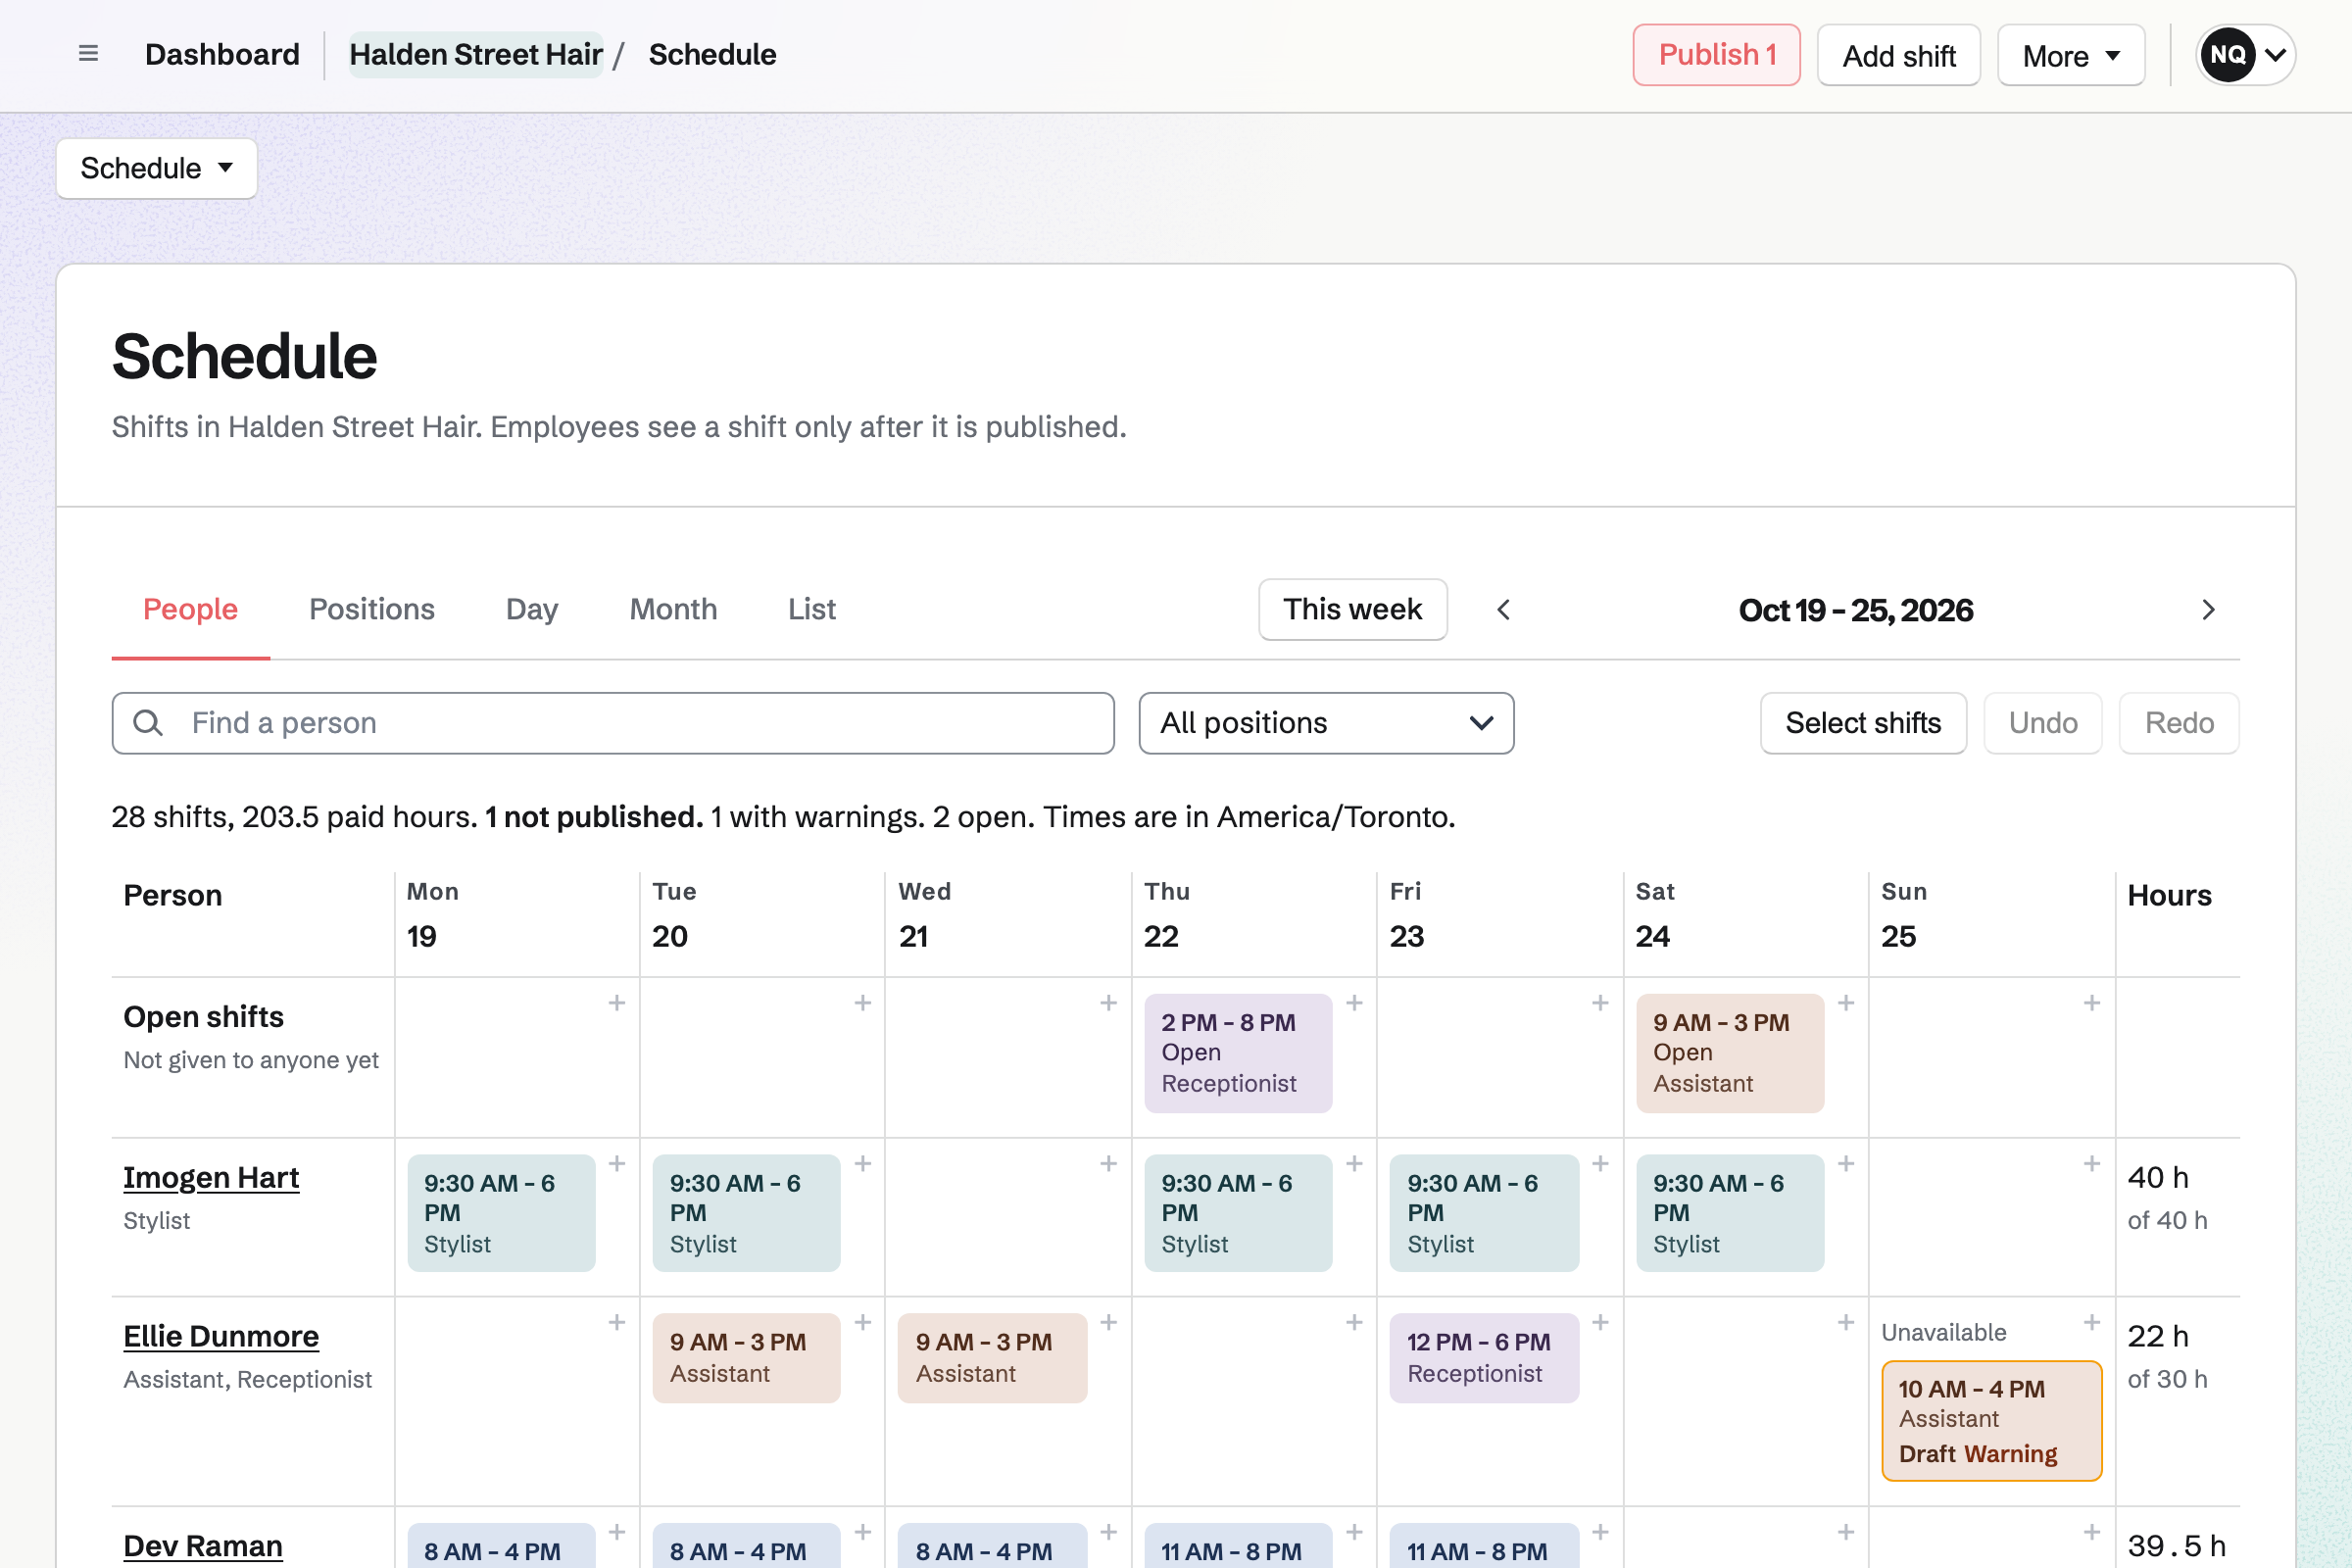Go to previous week arrow
The image size is (2352, 1568).
point(1503,610)
